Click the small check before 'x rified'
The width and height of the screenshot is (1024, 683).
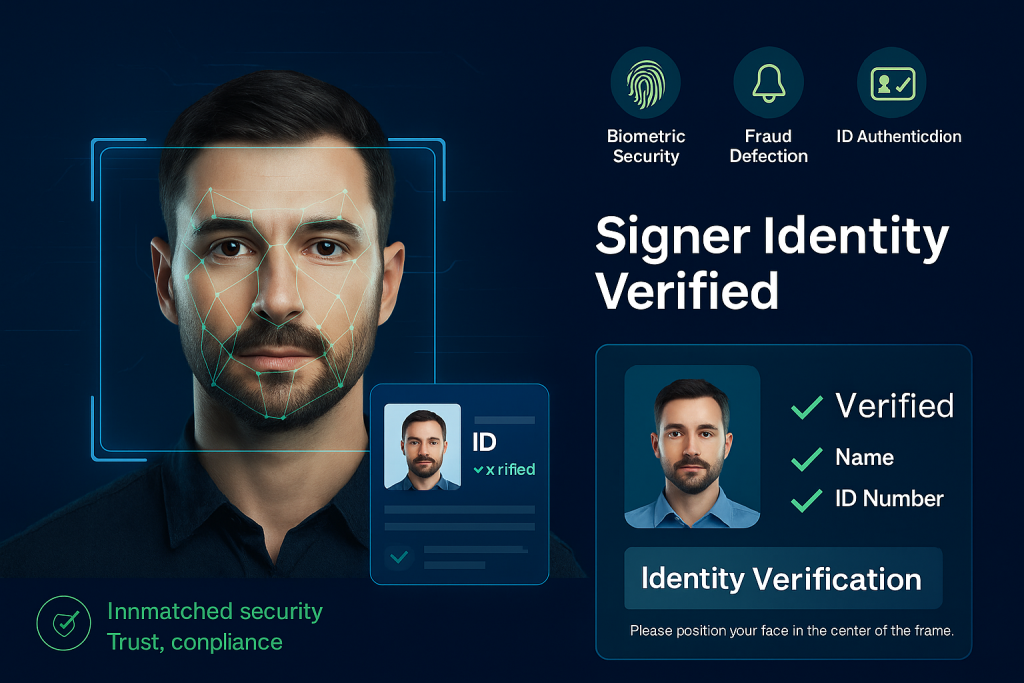(x=478, y=470)
